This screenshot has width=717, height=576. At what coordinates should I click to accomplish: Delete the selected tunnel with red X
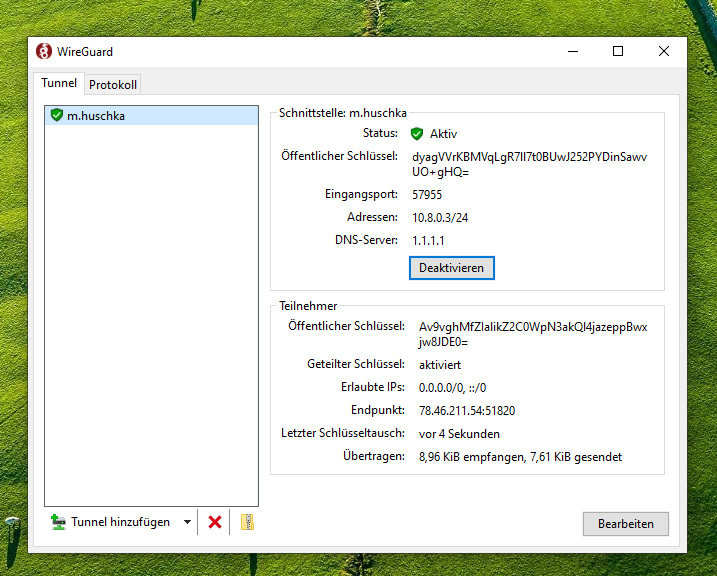point(214,522)
